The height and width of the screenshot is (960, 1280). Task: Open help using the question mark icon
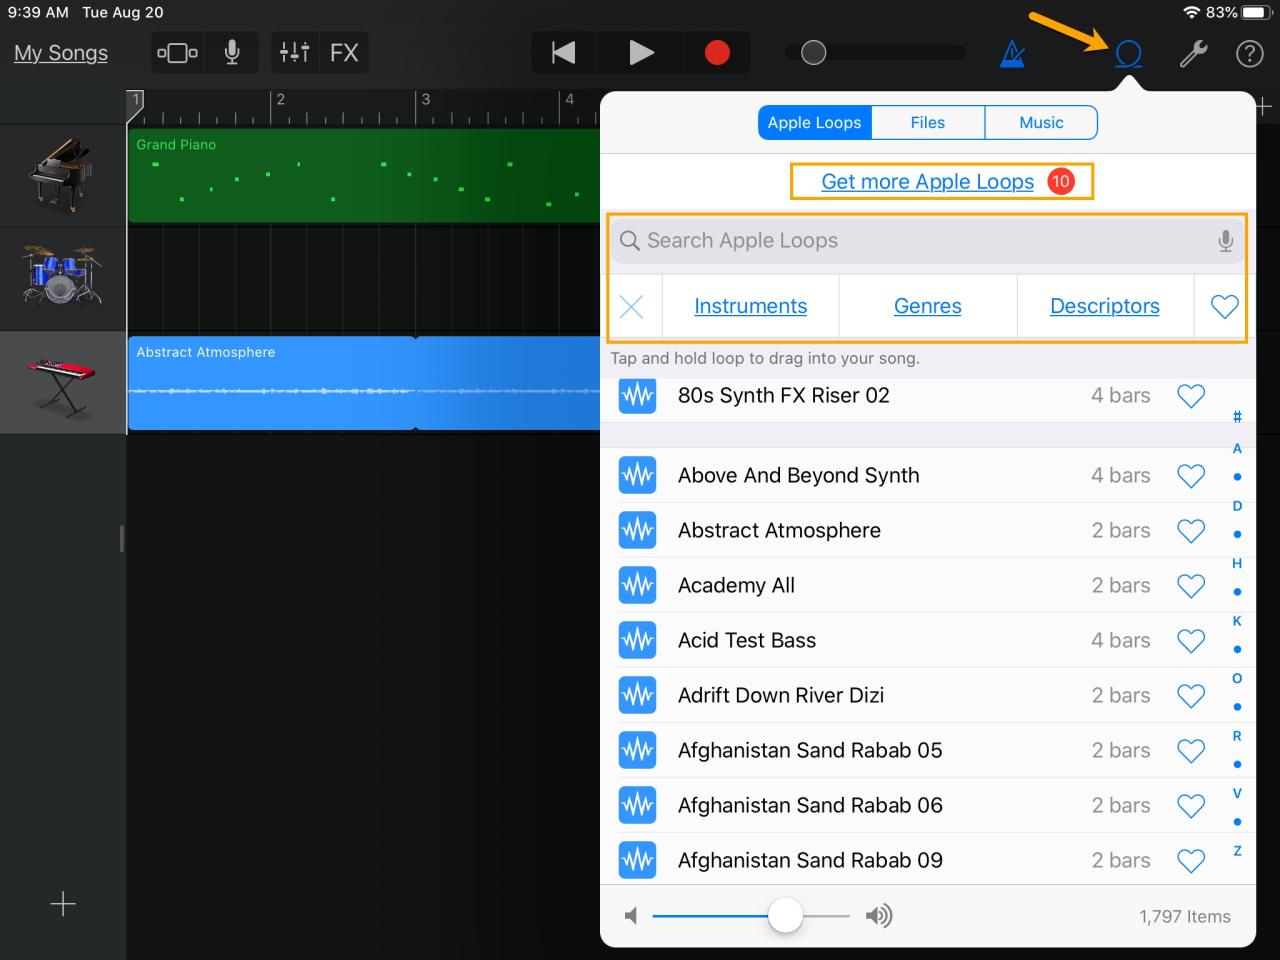click(x=1249, y=53)
